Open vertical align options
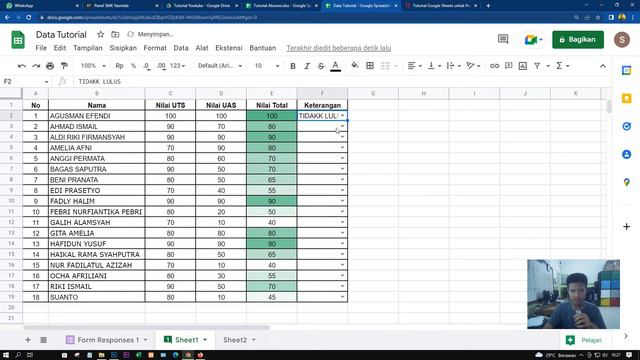This screenshot has width=640, height=360. 434,66
